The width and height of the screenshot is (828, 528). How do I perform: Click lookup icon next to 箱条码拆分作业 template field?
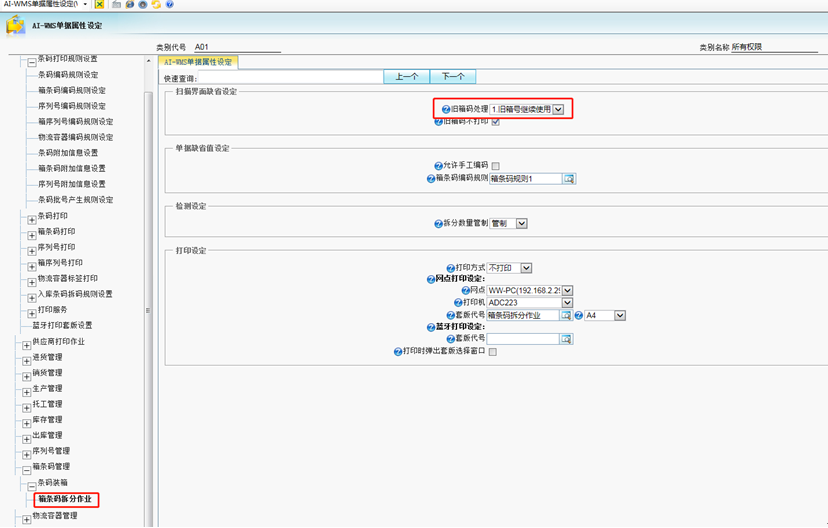click(566, 315)
